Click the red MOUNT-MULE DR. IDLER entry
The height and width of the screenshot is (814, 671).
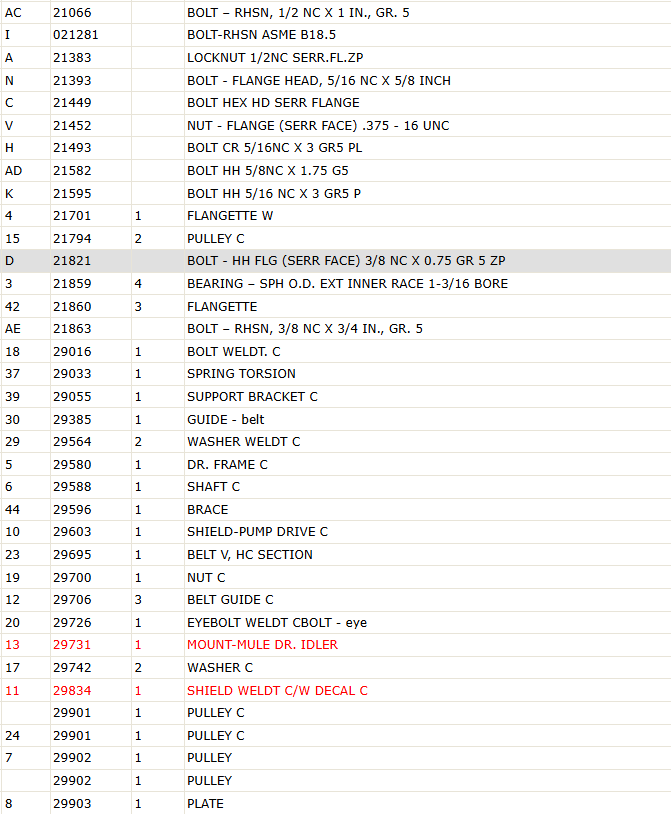click(x=262, y=645)
